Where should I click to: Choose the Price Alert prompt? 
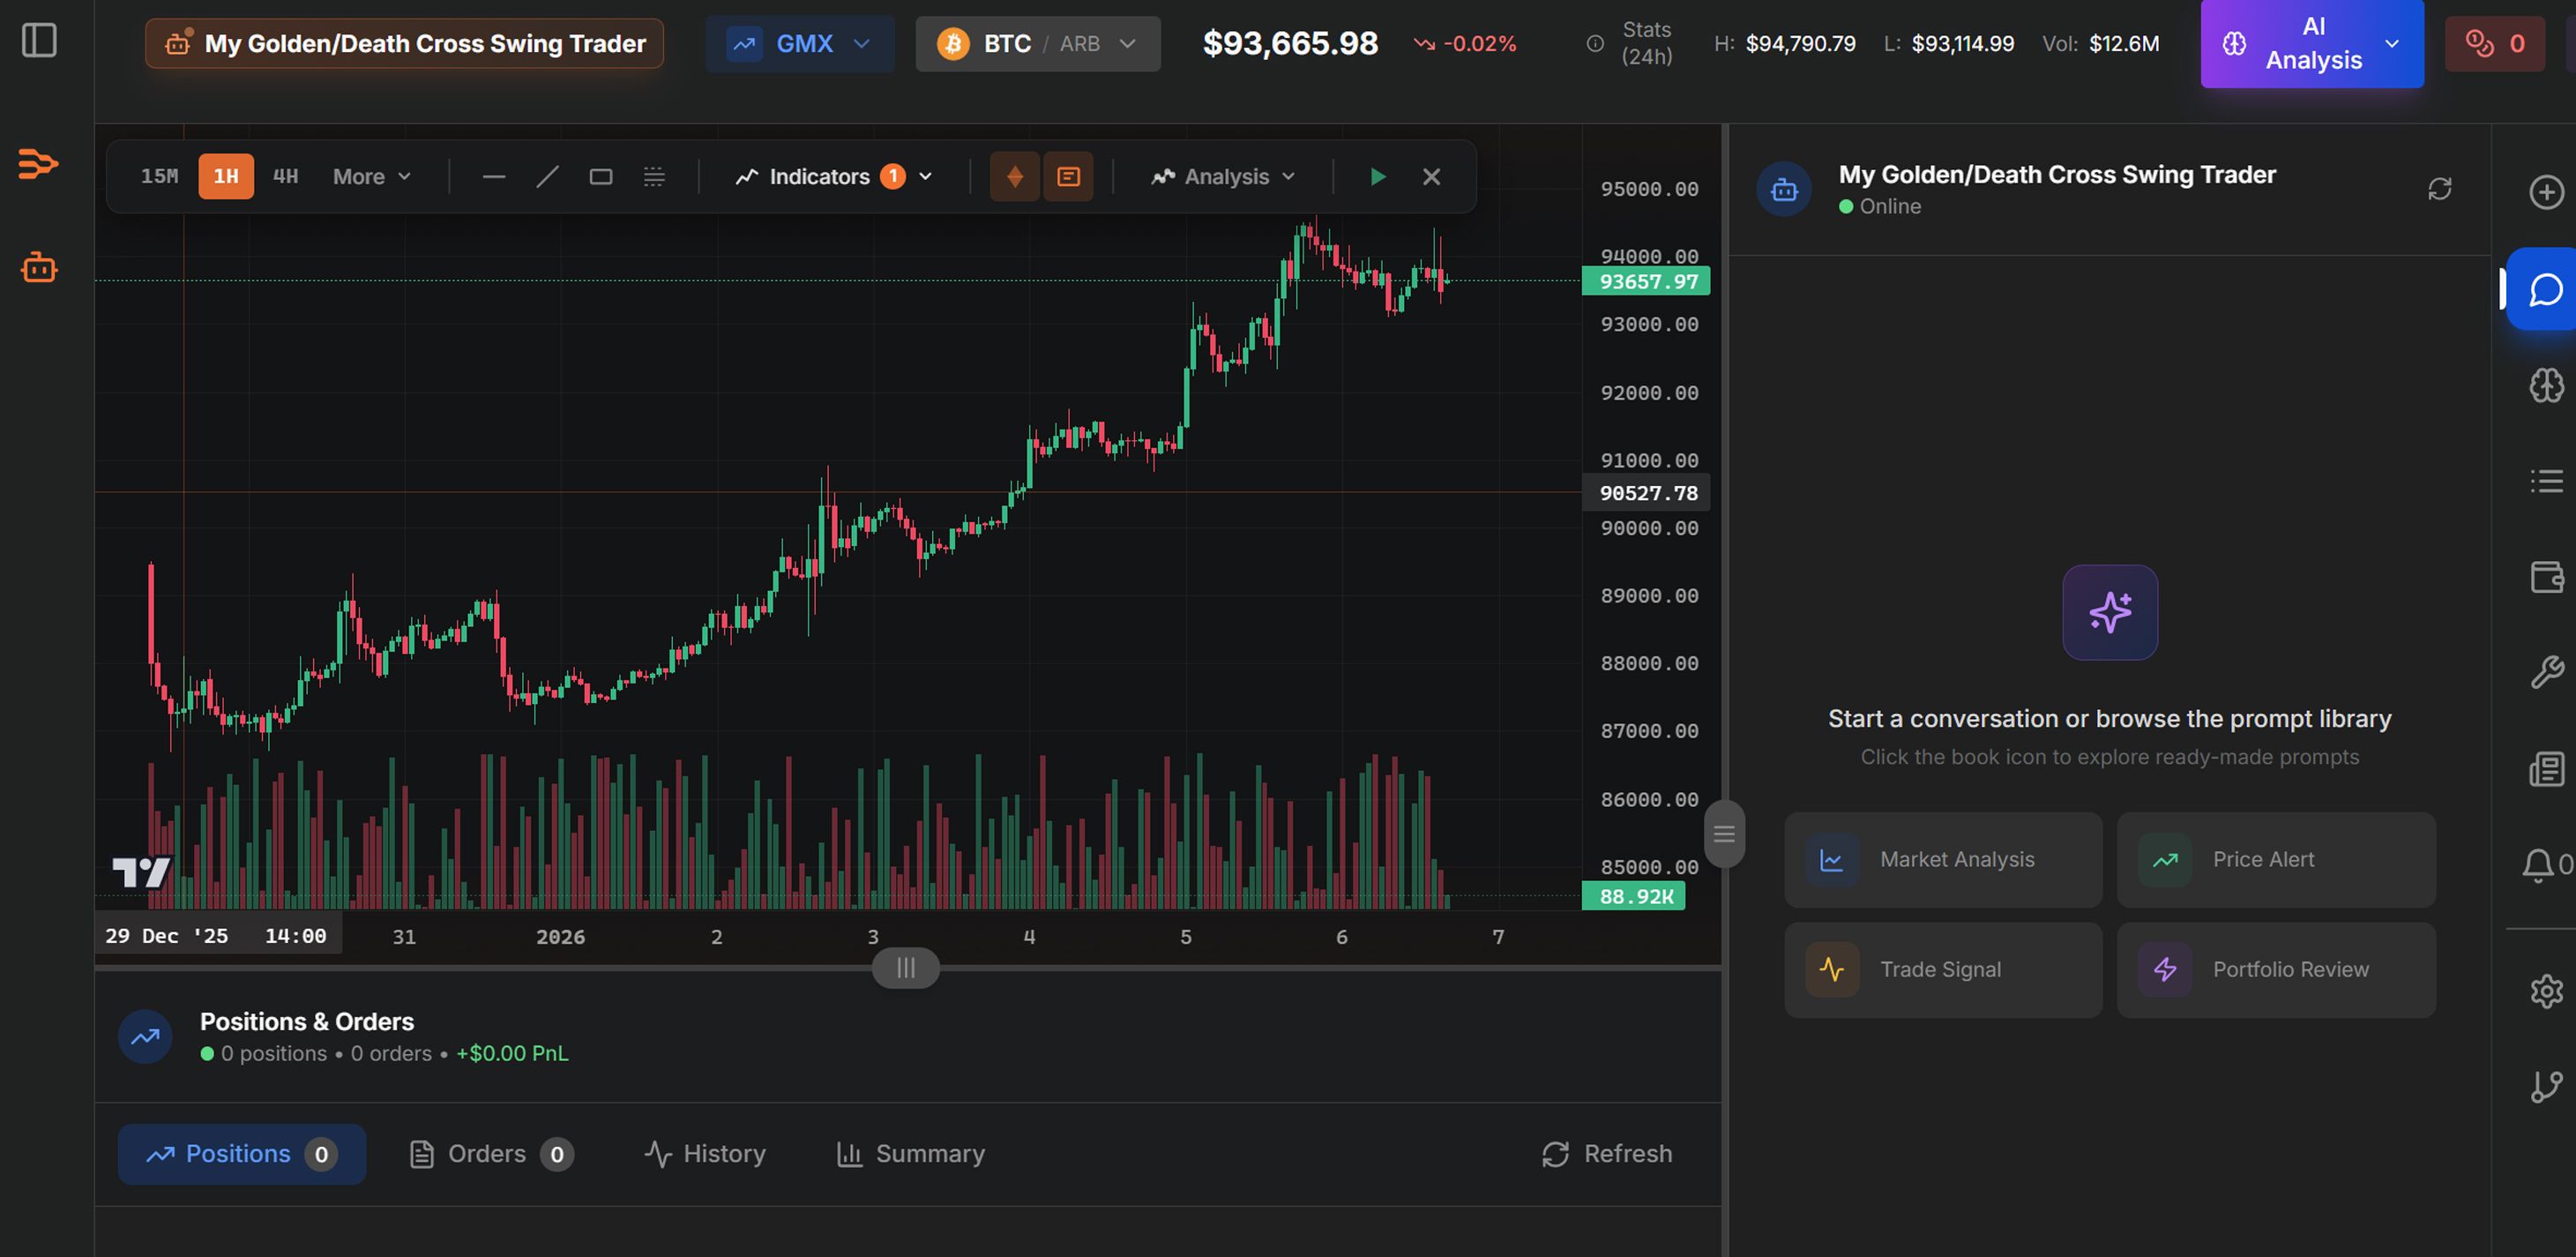2276,860
